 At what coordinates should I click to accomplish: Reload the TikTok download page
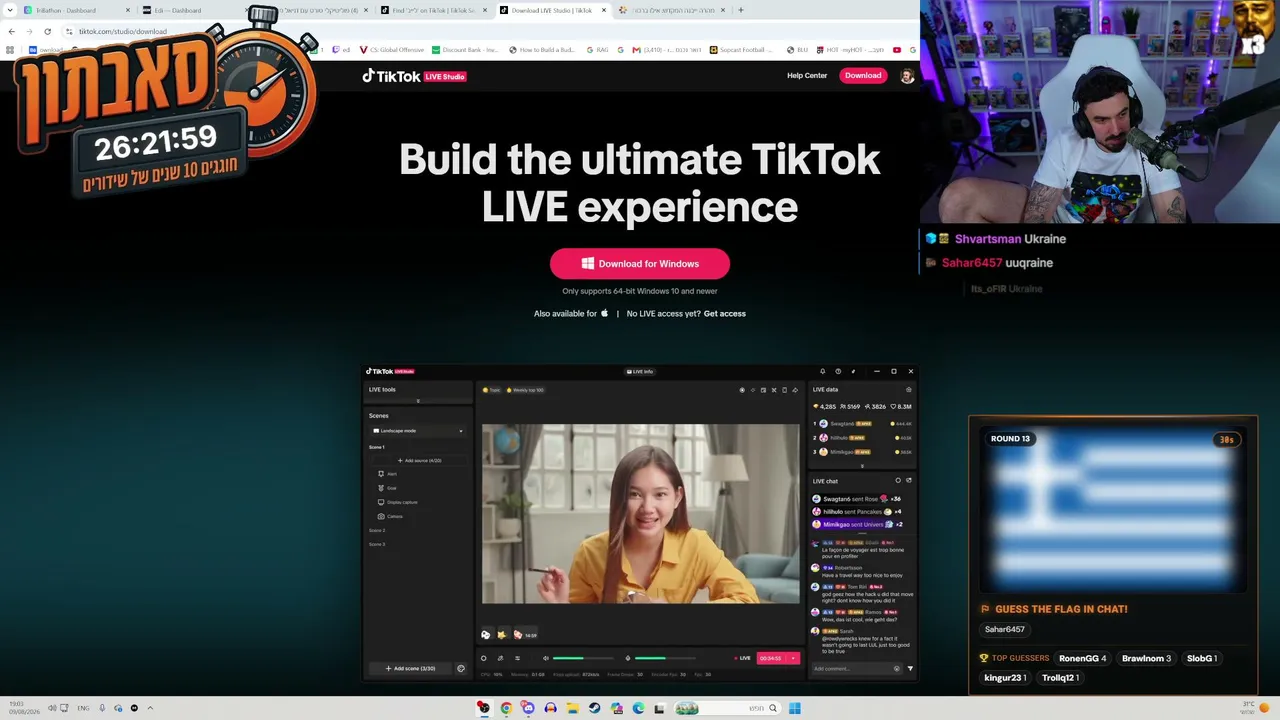[x=47, y=31]
